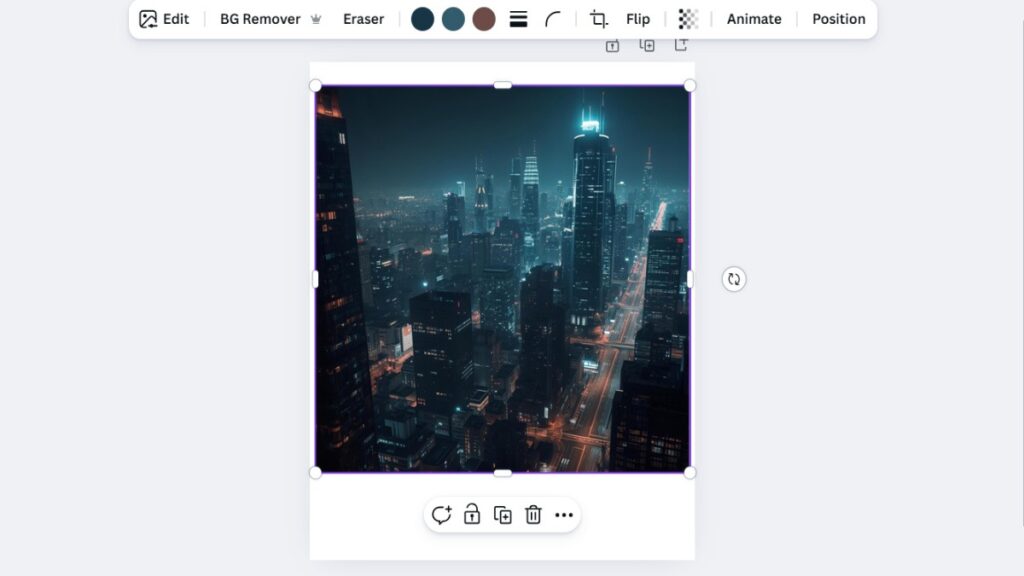Click the city skyline night photo
Viewport: 1024px width, 576px height.
(x=502, y=278)
